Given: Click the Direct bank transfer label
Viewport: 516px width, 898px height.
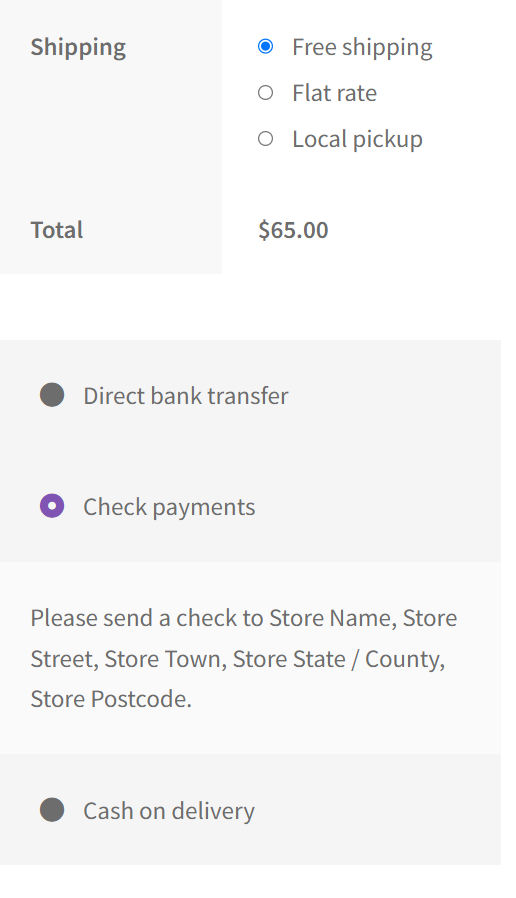Looking at the screenshot, I should pyautogui.click(x=186, y=396).
